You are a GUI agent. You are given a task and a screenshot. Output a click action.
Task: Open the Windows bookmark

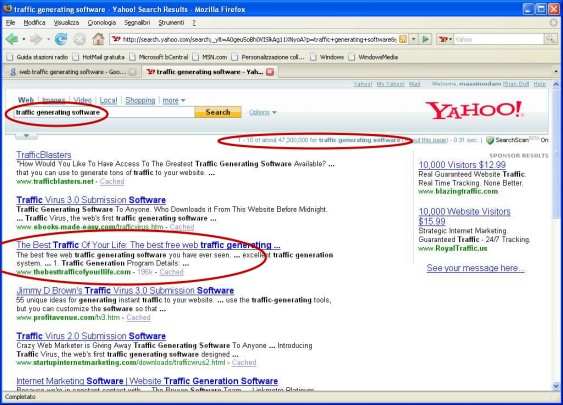click(327, 57)
